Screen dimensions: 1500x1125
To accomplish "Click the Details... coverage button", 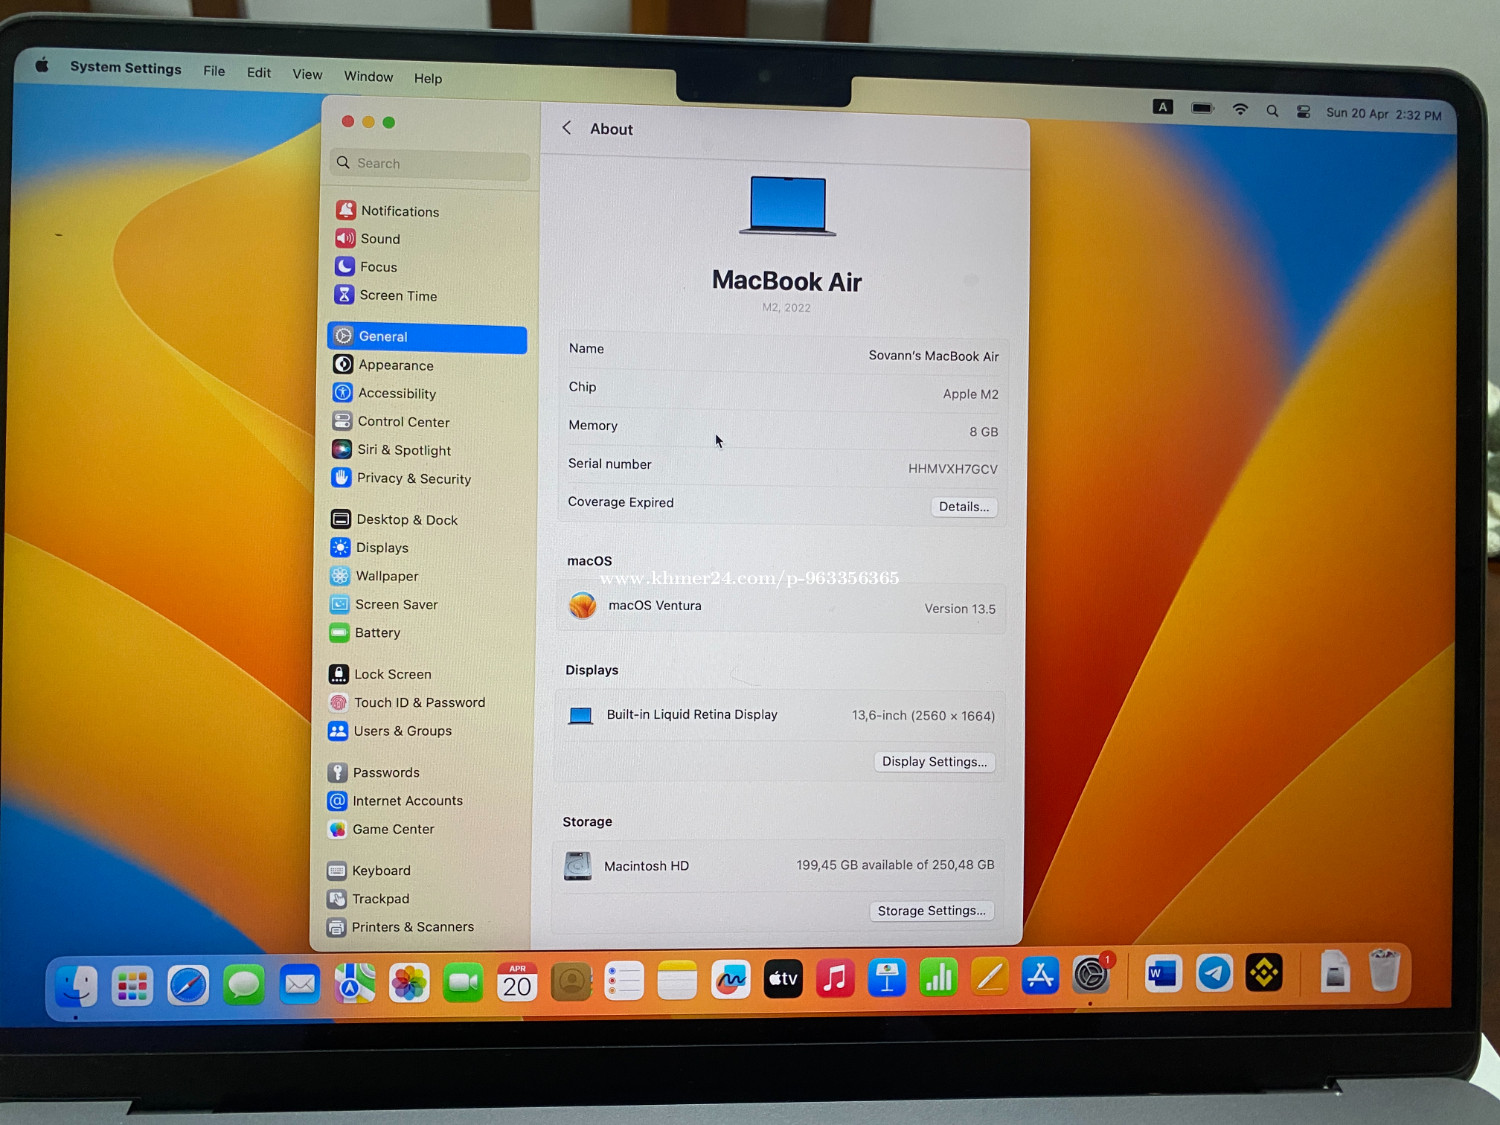I will pyautogui.click(x=963, y=507).
